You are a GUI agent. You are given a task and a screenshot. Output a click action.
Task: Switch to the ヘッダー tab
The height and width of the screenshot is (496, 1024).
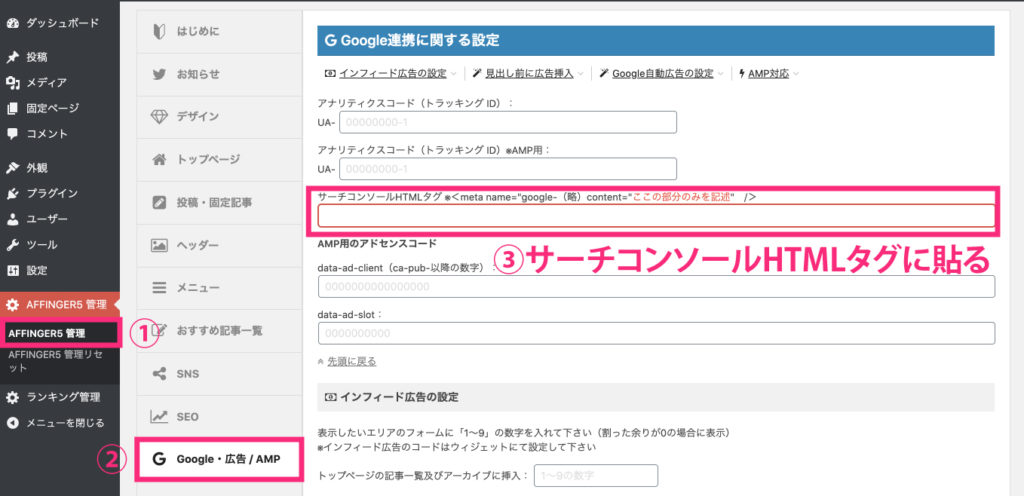tap(219, 245)
